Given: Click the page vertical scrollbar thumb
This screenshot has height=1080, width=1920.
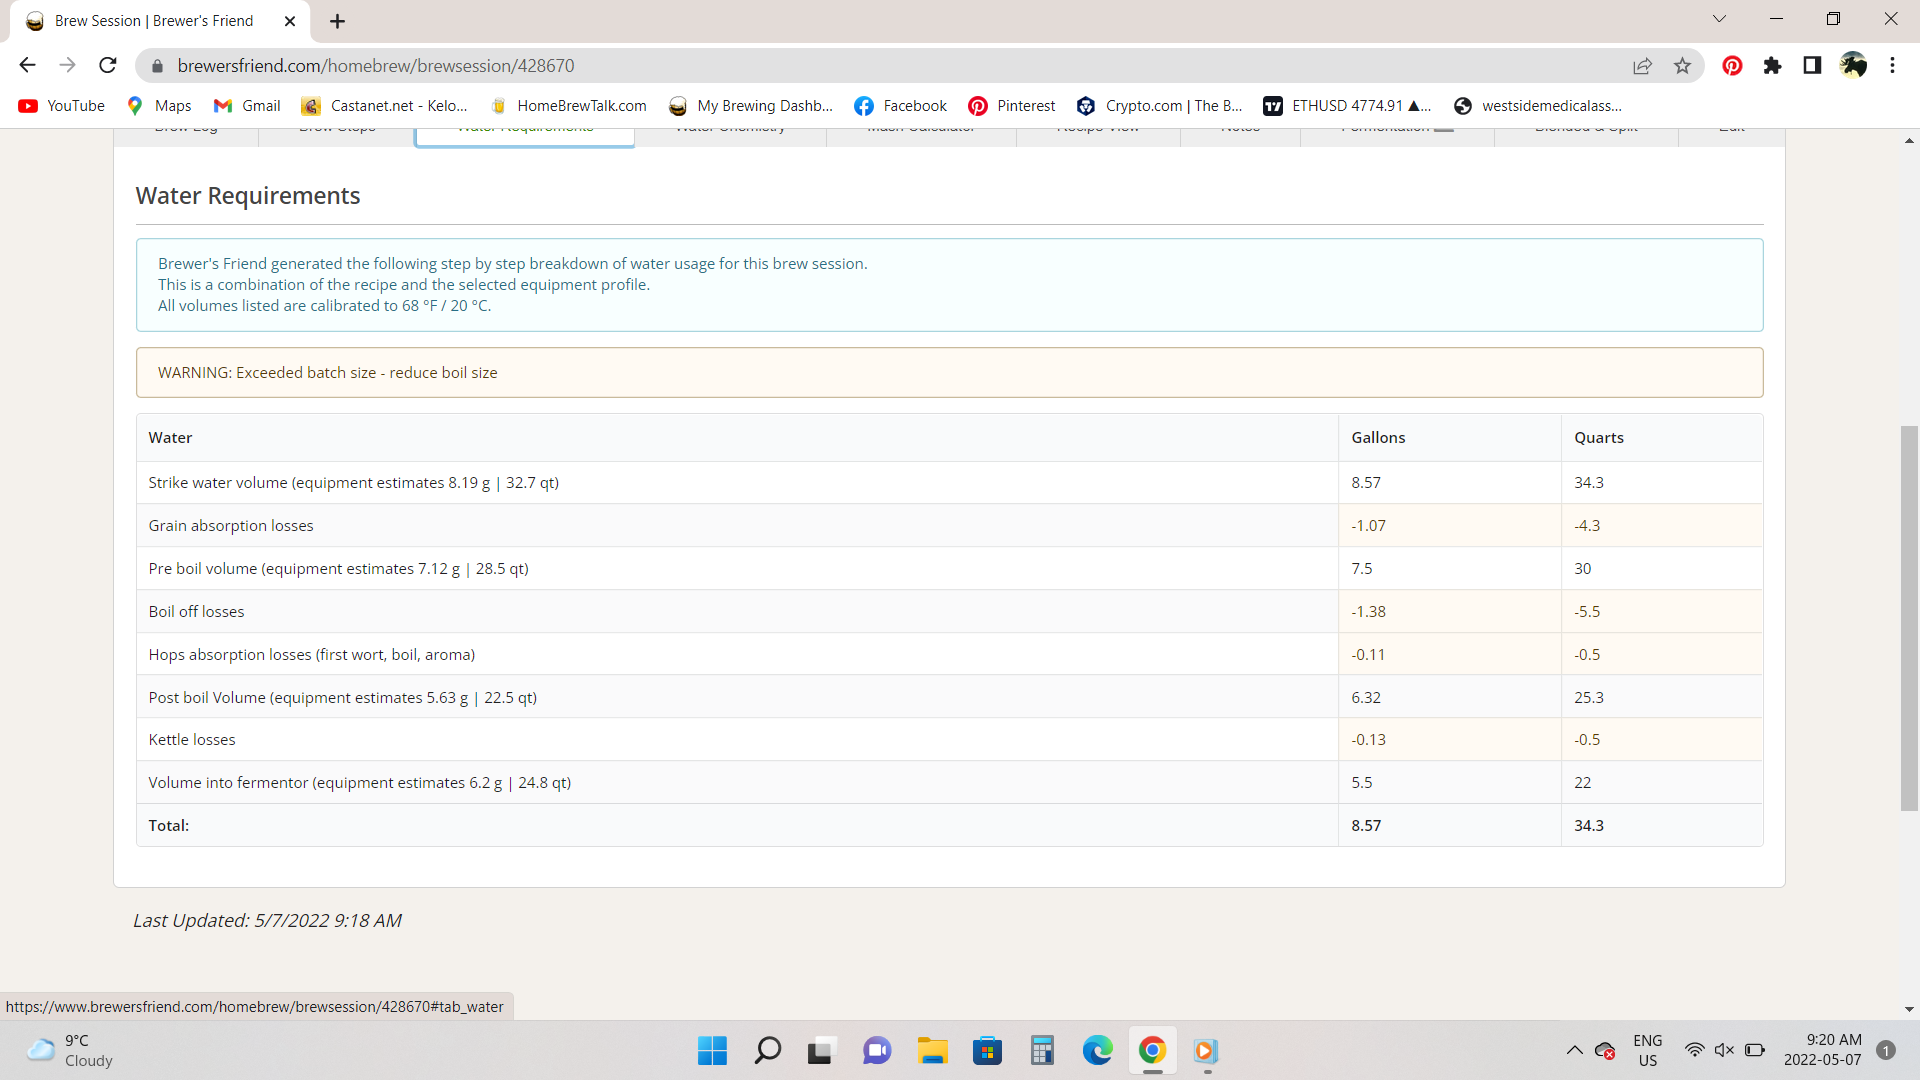Looking at the screenshot, I should (x=1909, y=618).
